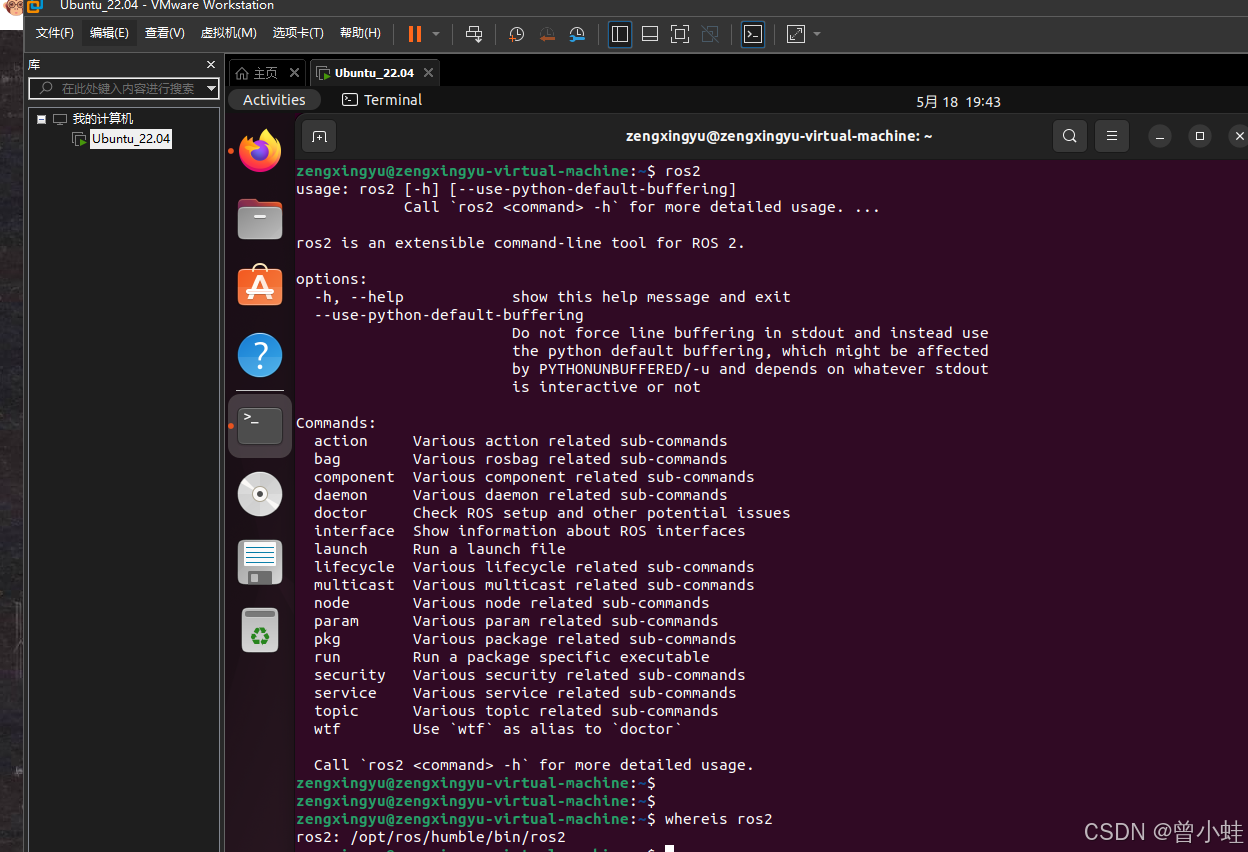Open the 编辑(E) menu
Screen dimensions: 1248x852
click(109, 33)
